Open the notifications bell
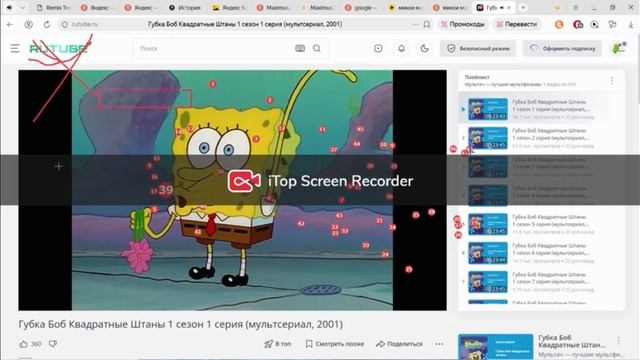Viewport: 640px width, 360px height. [x=402, y=49]
